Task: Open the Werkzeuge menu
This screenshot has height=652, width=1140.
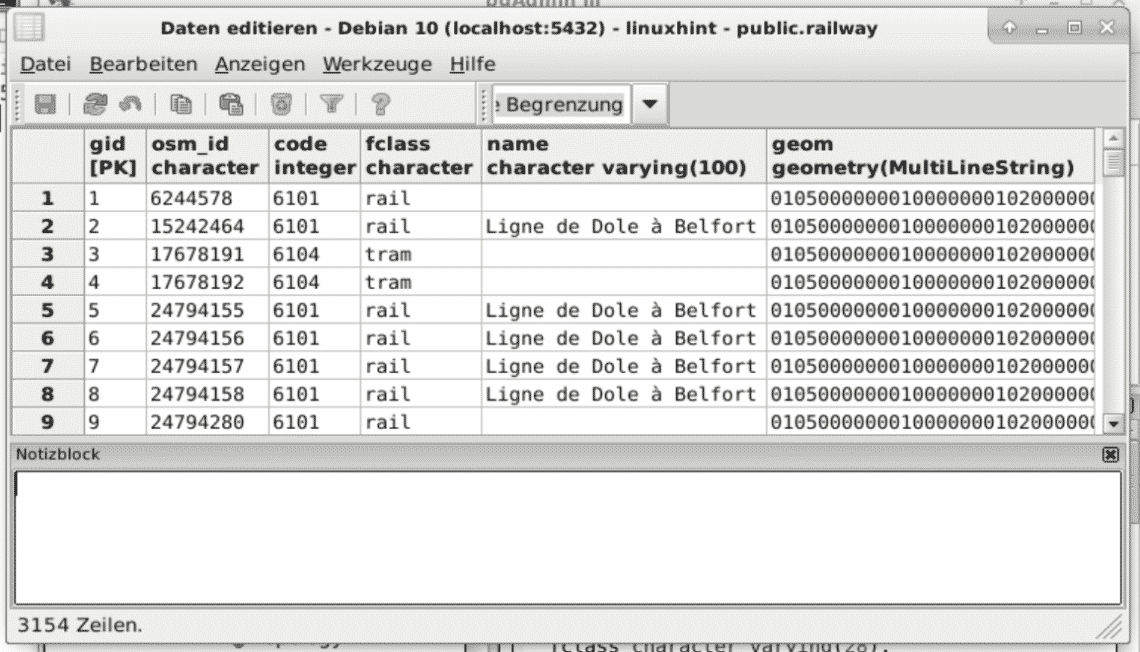Action: (x=377, y=64)
